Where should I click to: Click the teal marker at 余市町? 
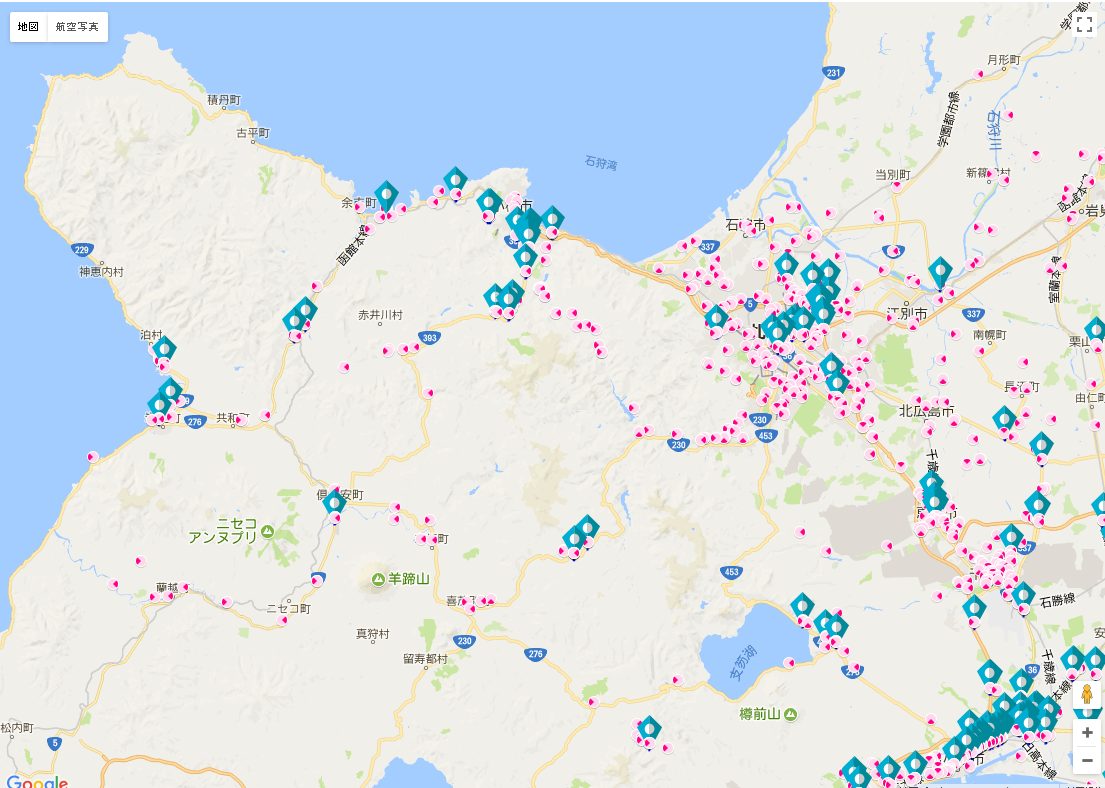(x=386, y=196)
